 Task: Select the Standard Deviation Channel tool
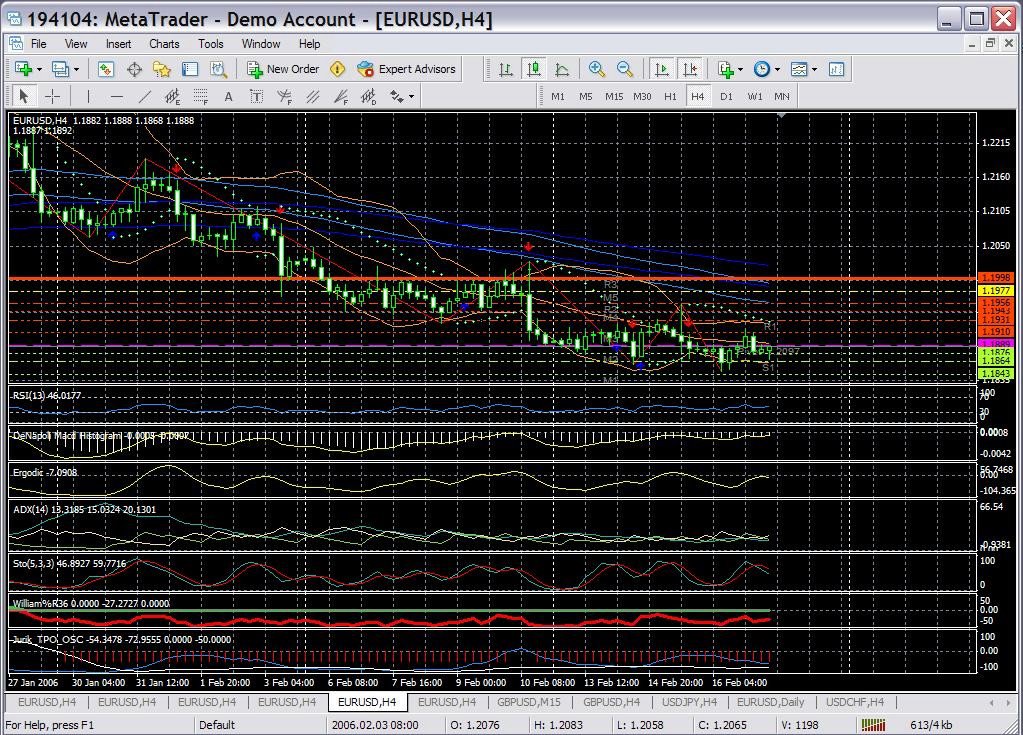(x=369, y=97)
